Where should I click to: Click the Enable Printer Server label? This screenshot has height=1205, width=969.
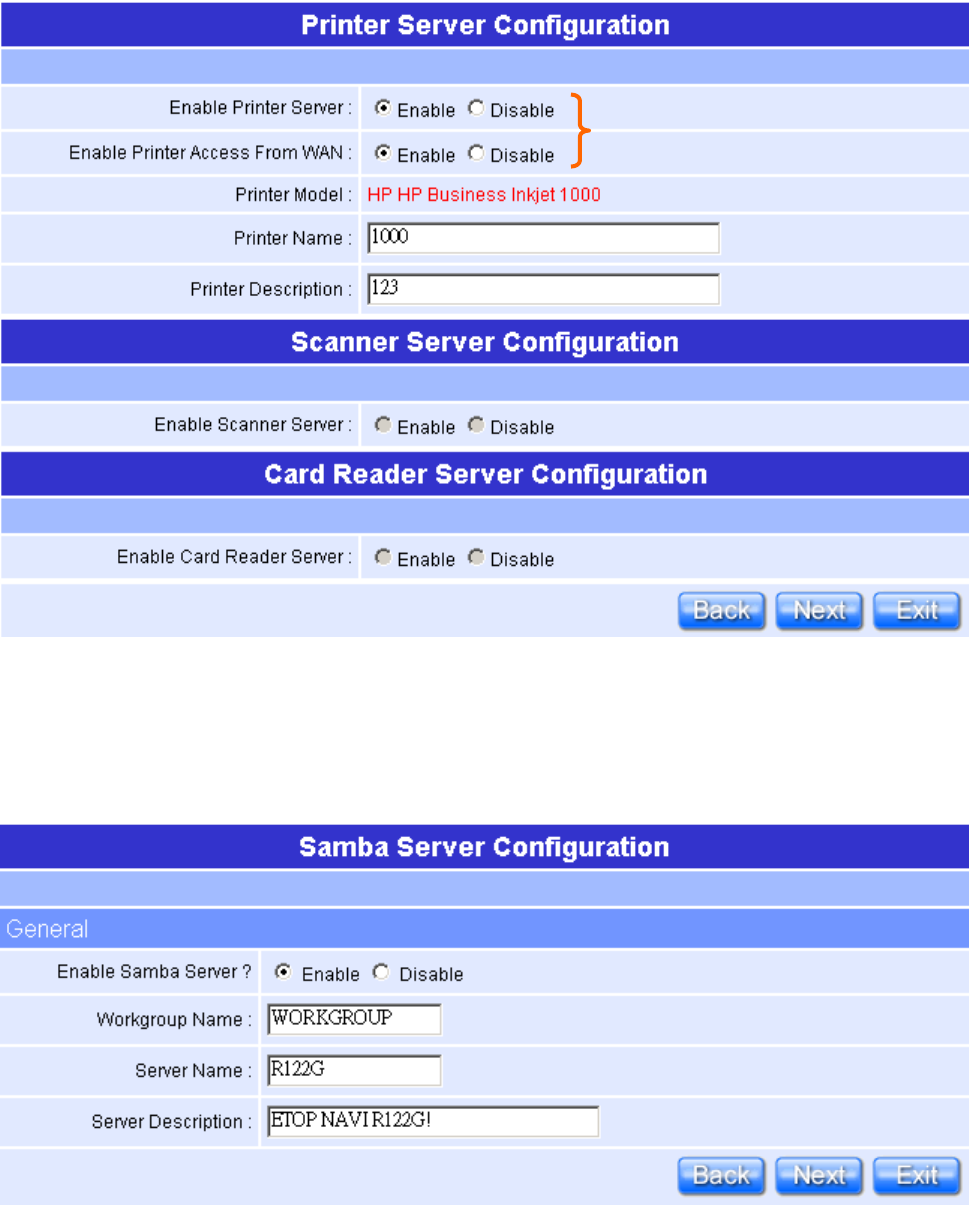(x=260, y=107)
